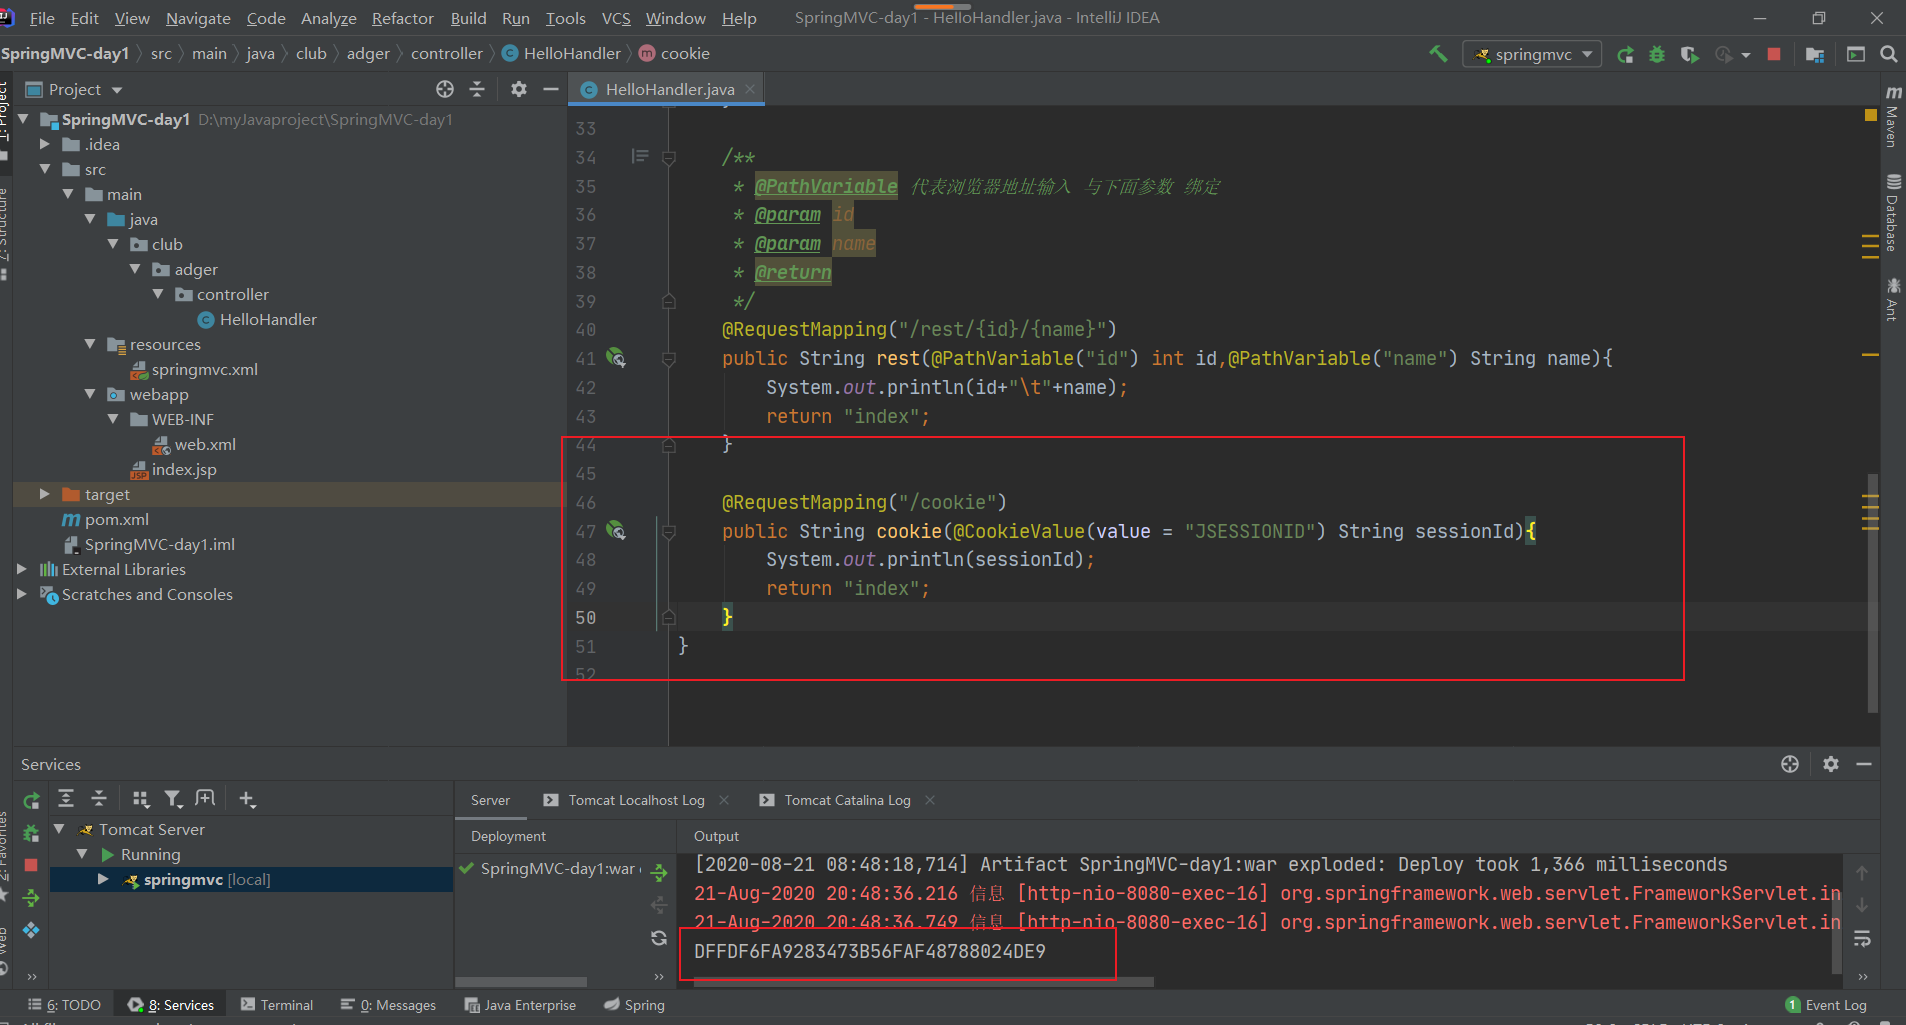1906x1025 pixels.
Task: Click gutter request mapping icon on line 47
Action: [x=616, y=531]
